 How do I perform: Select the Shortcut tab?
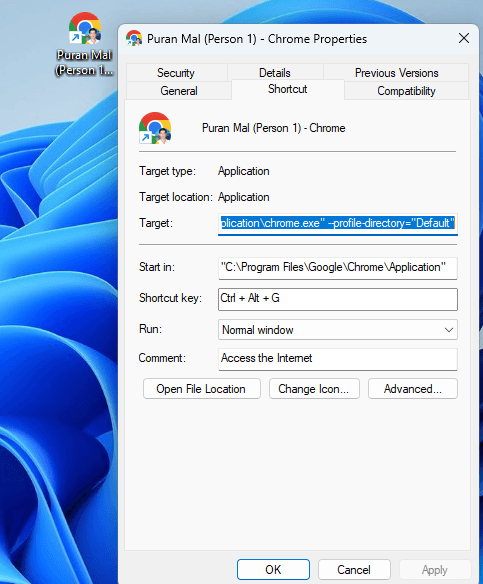[287, 89]
